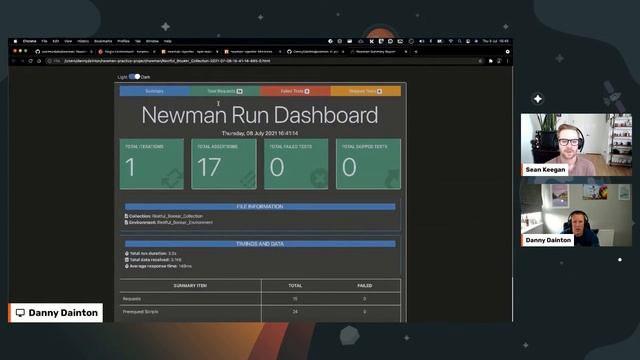Open the Bookmarks menu

tap(103, 41)
